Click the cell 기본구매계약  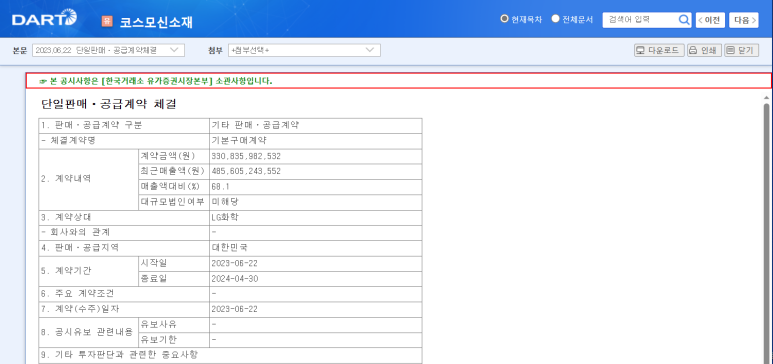239,141
